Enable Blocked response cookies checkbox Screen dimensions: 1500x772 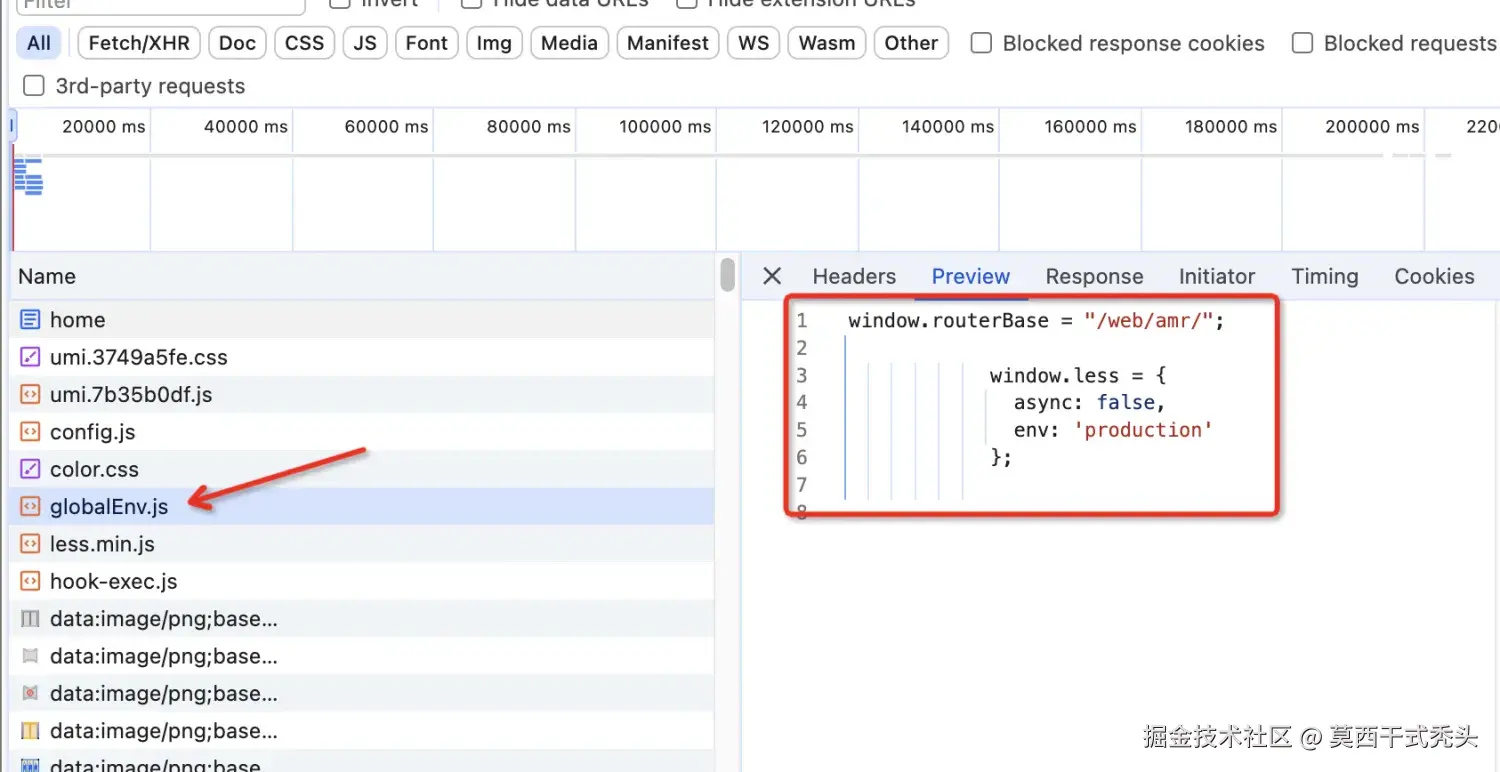982,43
